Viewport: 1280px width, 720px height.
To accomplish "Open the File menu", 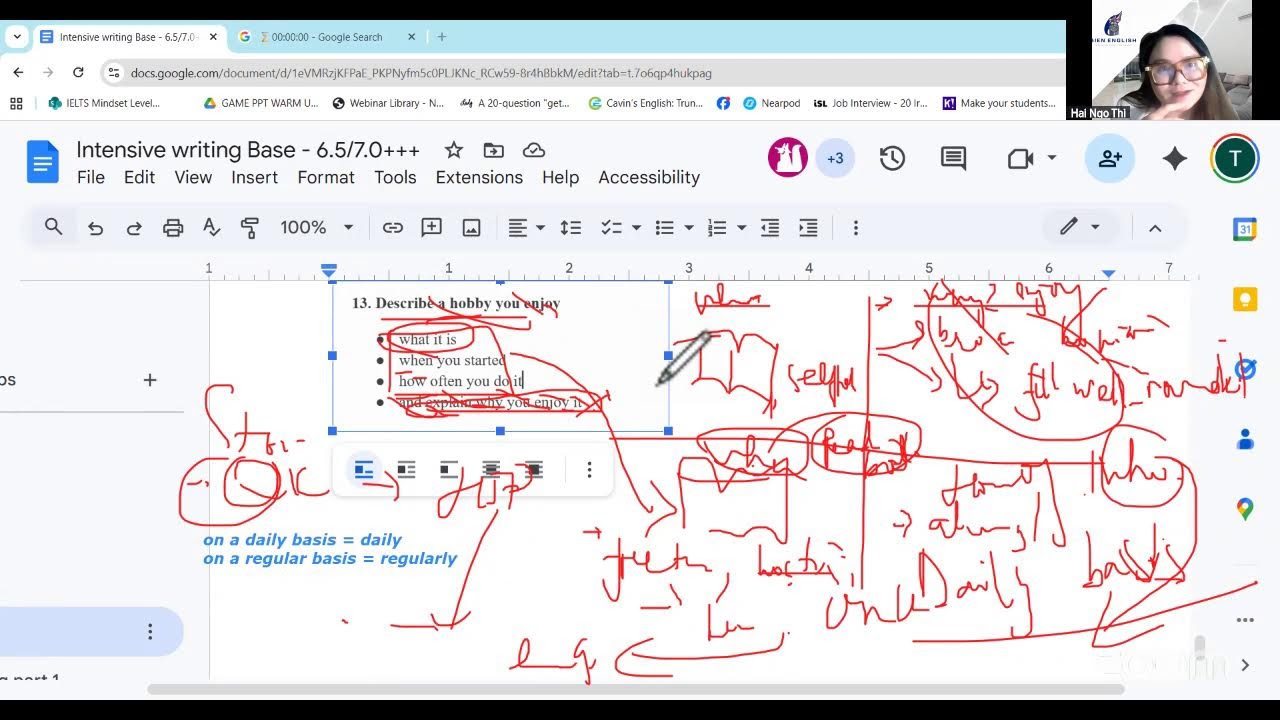I will (90, 177).
